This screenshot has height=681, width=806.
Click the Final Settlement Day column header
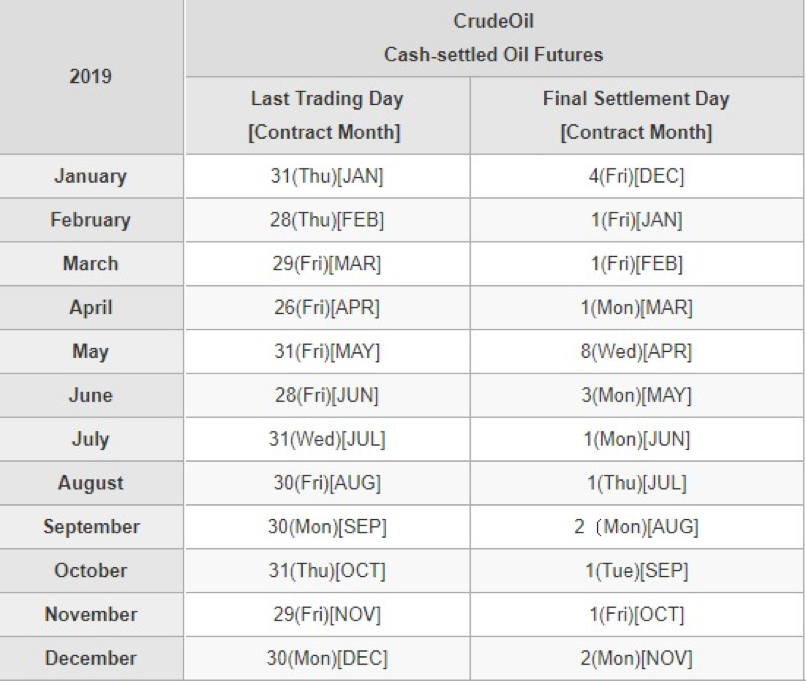pyautogui.click(x=637, y=116)
